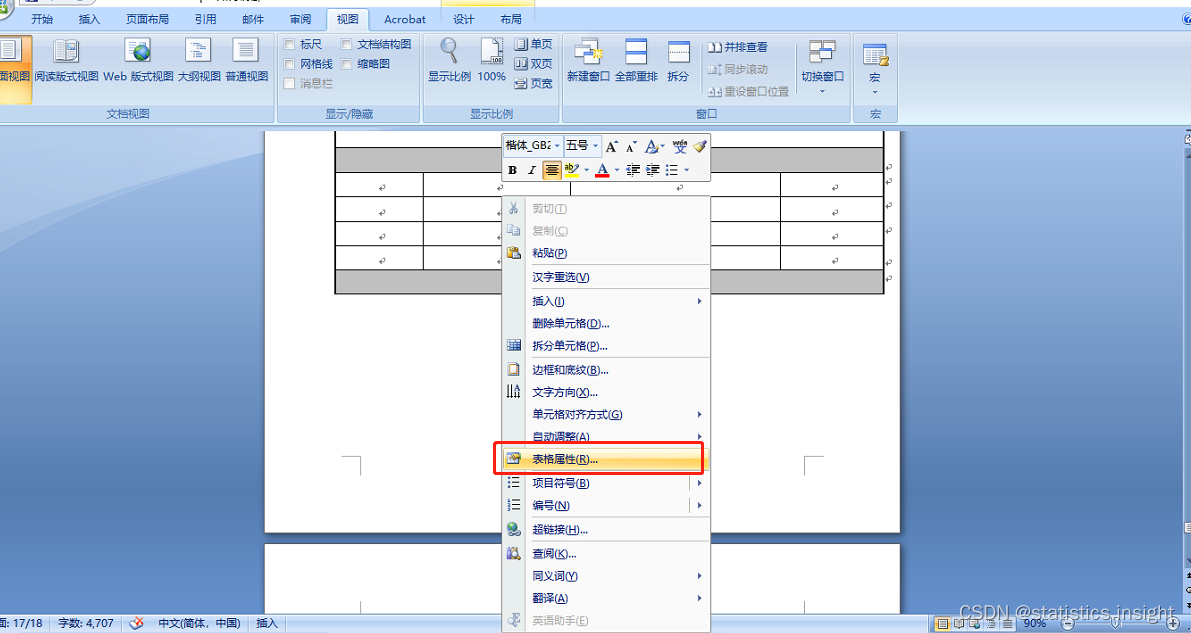Enable the 文档结构图 document map checkbox

pyautogui.click(x=346, y=45)
